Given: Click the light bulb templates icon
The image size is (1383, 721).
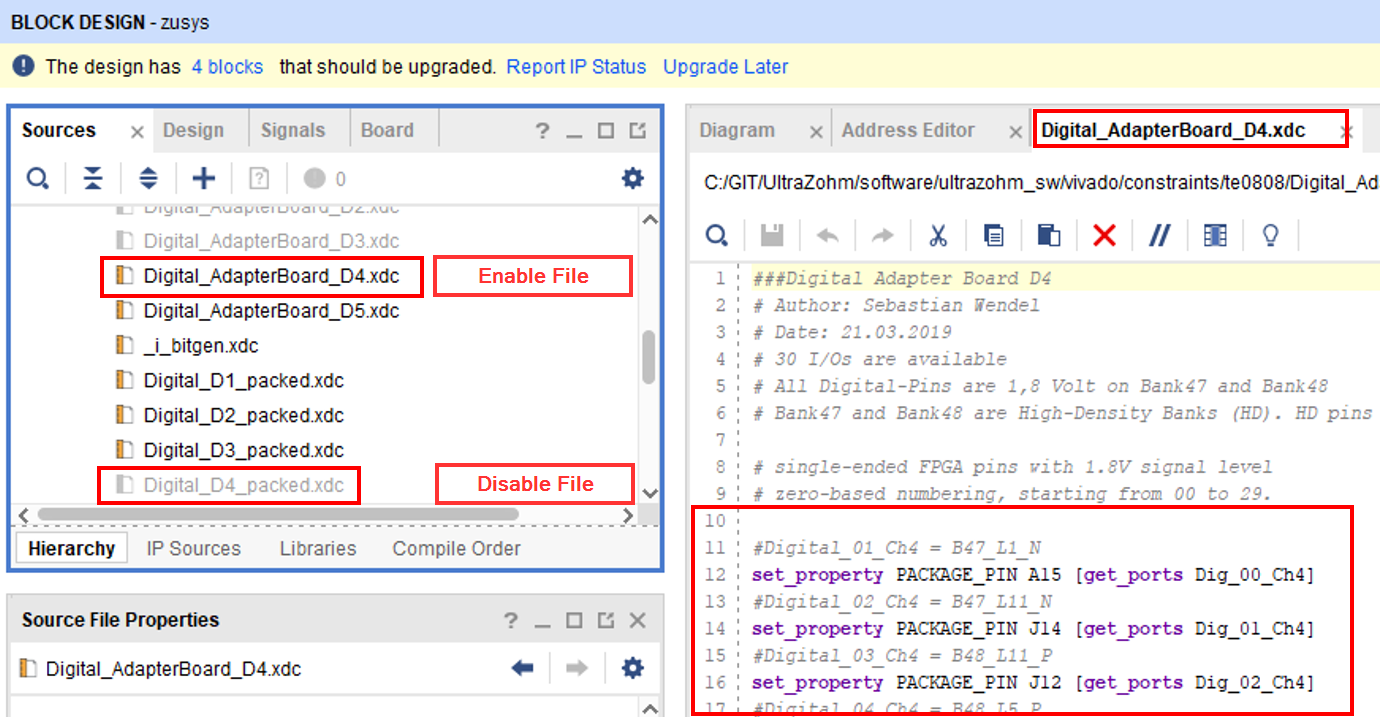Looking at the screenshot, I should (x=1270, y=235).
